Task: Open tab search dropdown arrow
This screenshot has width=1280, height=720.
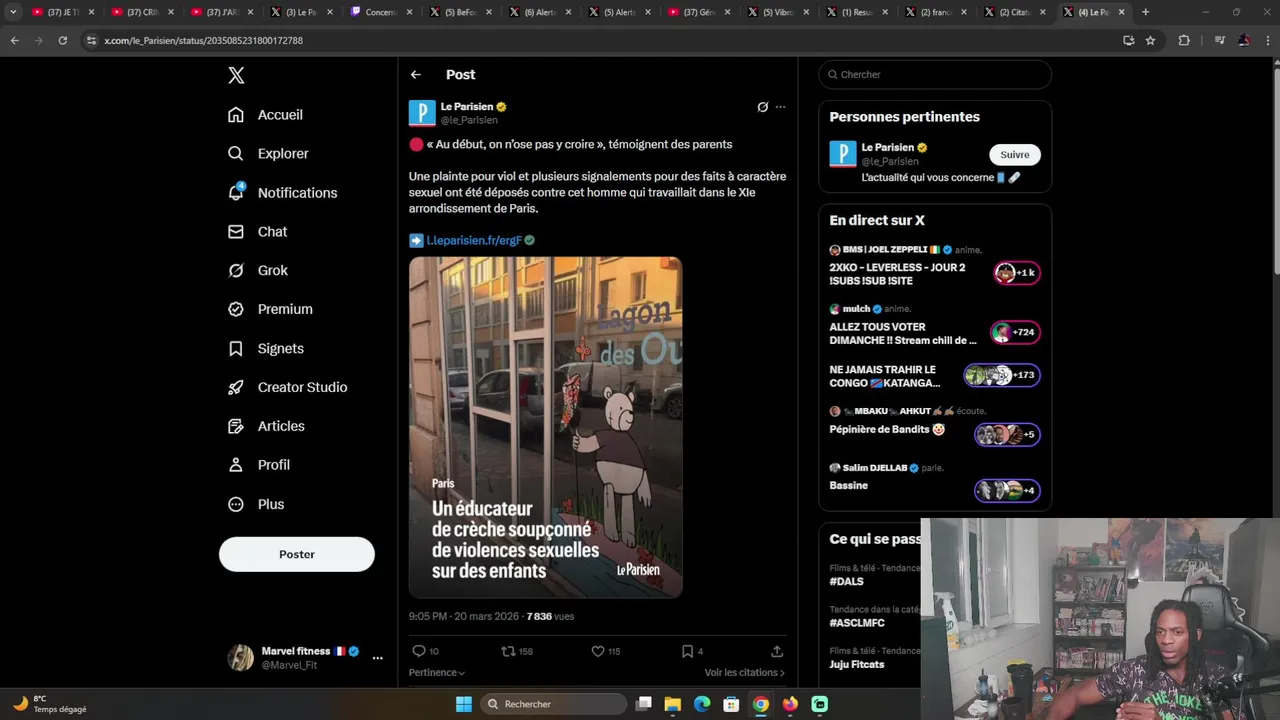Action: pos(13,12)
